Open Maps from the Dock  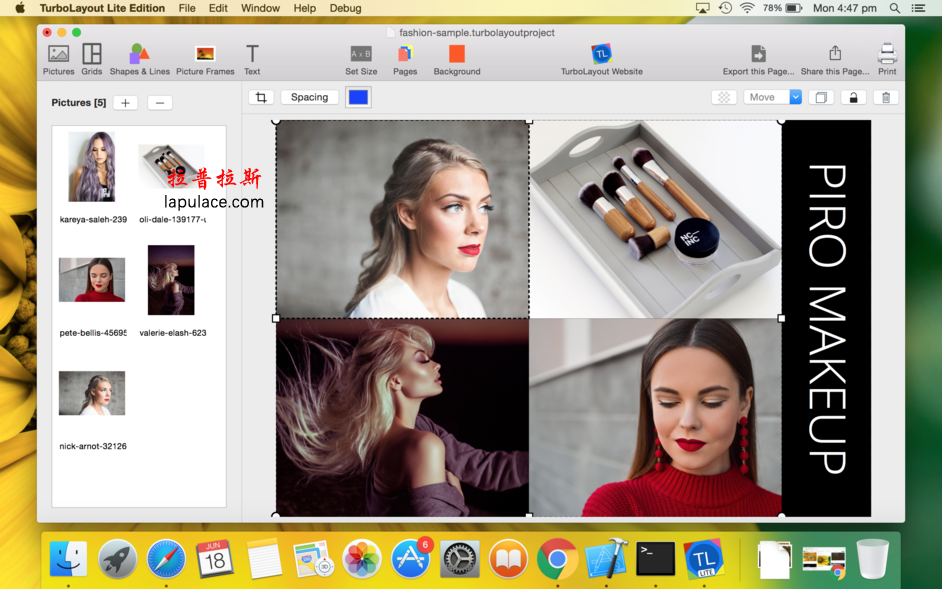pyautogui.click(x=313, y=559)
